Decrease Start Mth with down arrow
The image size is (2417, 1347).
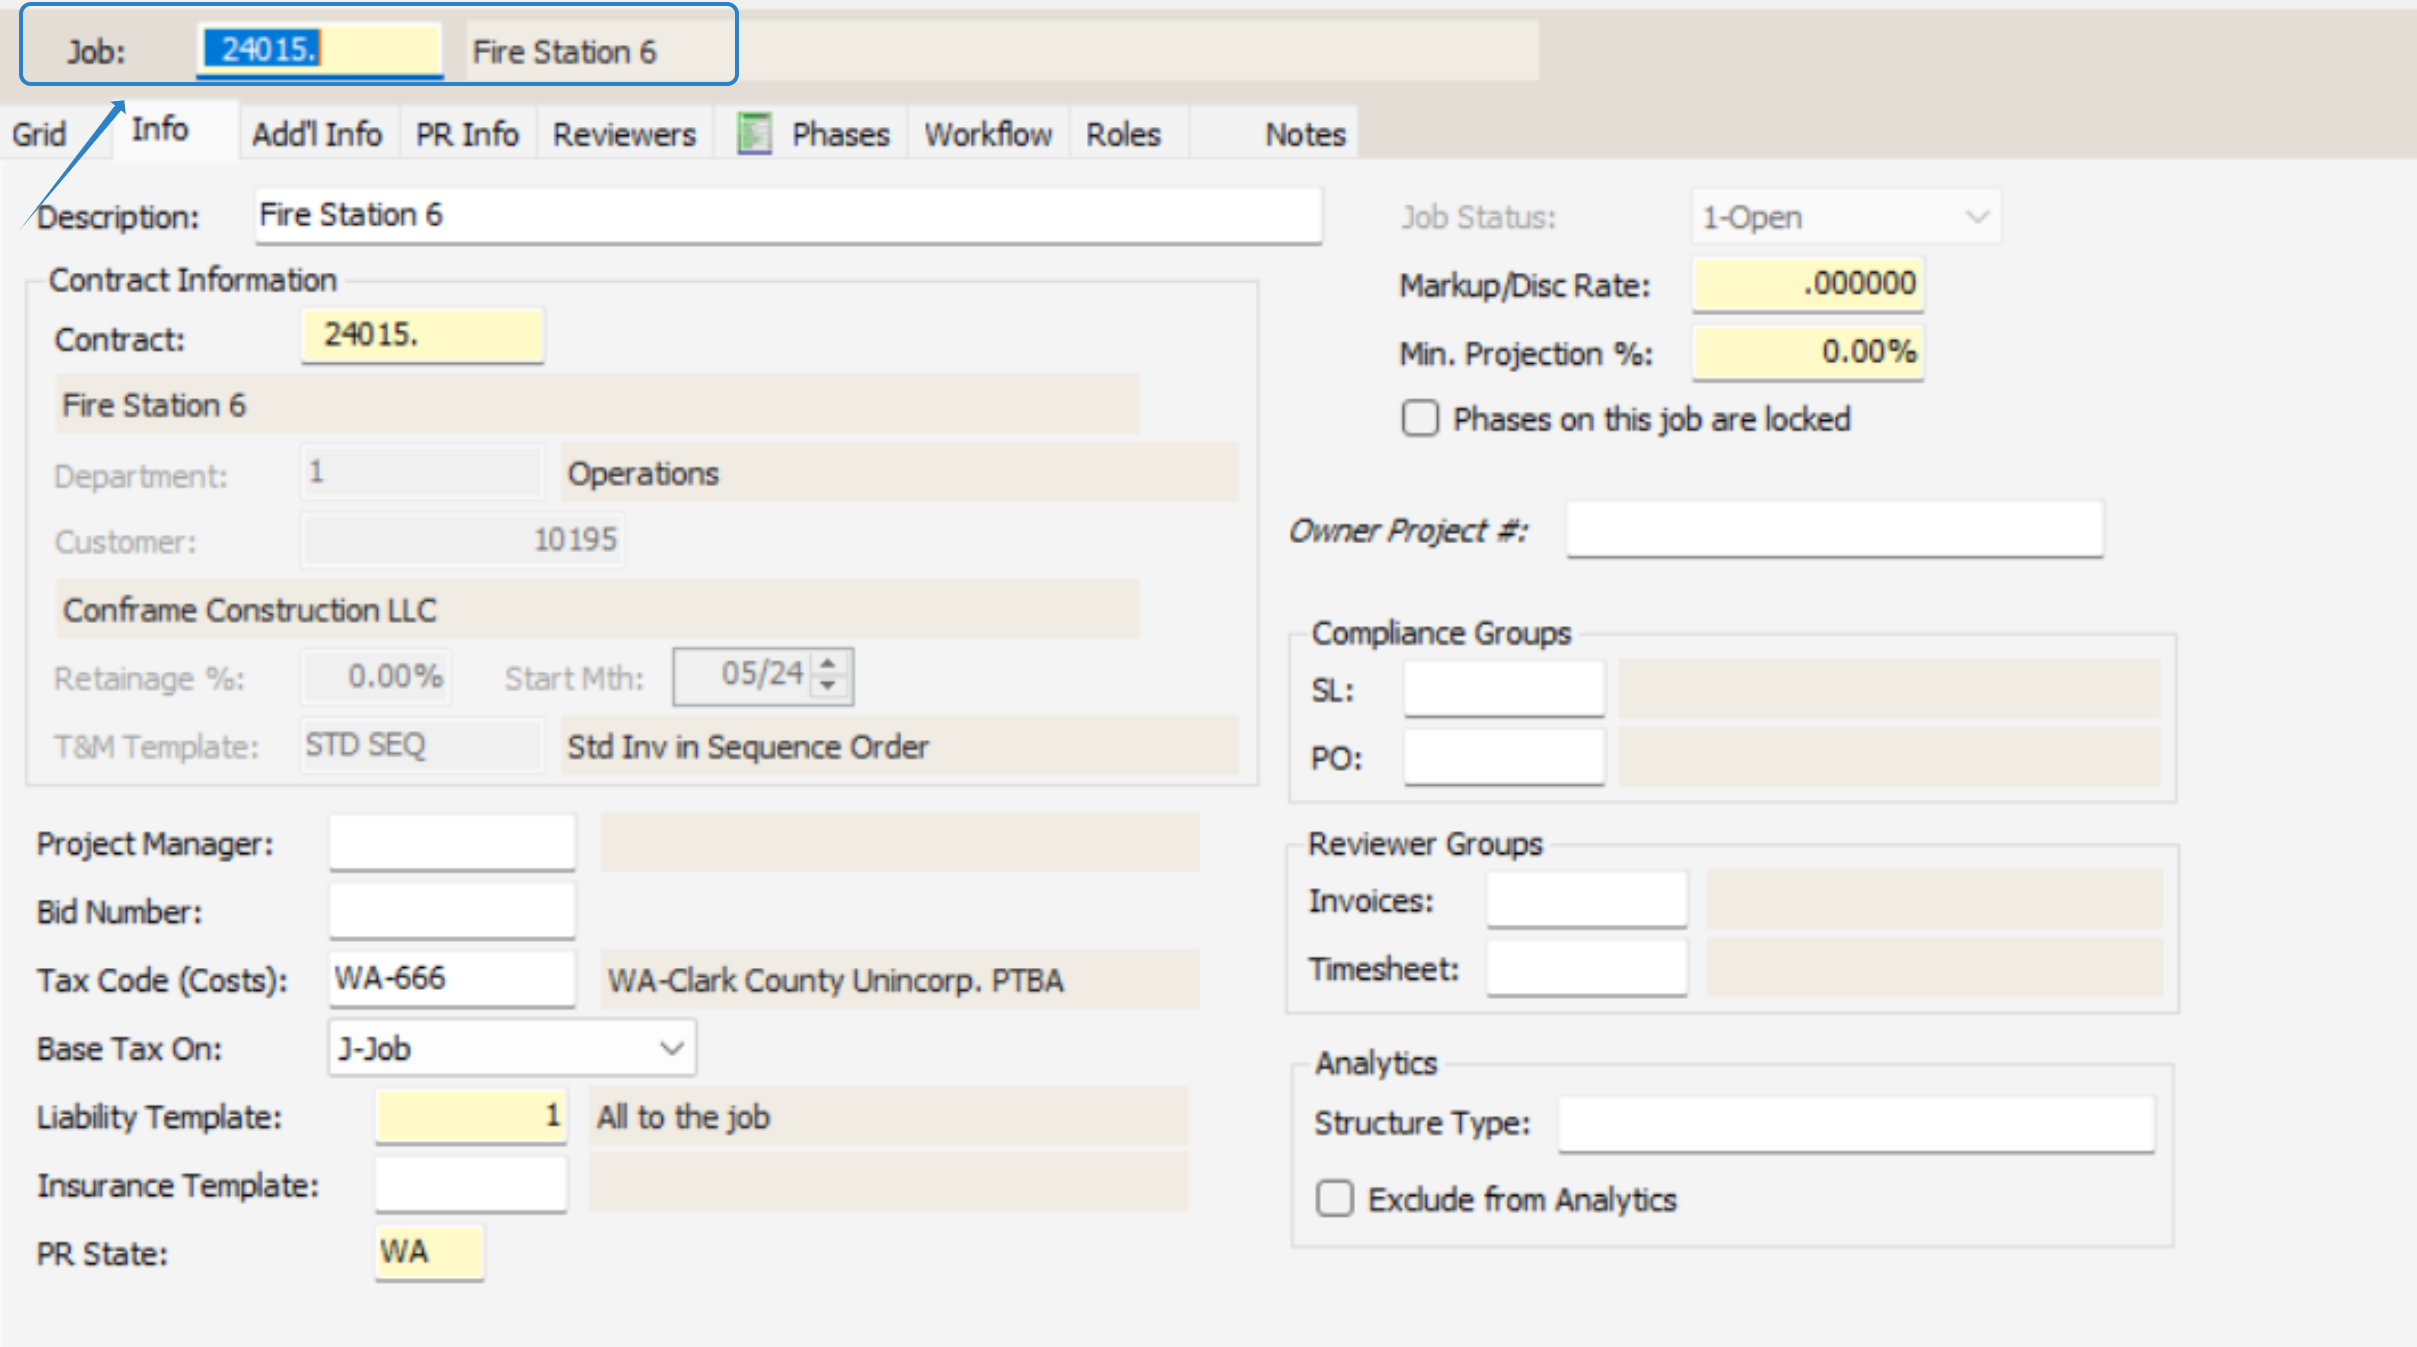coord(828,686)
